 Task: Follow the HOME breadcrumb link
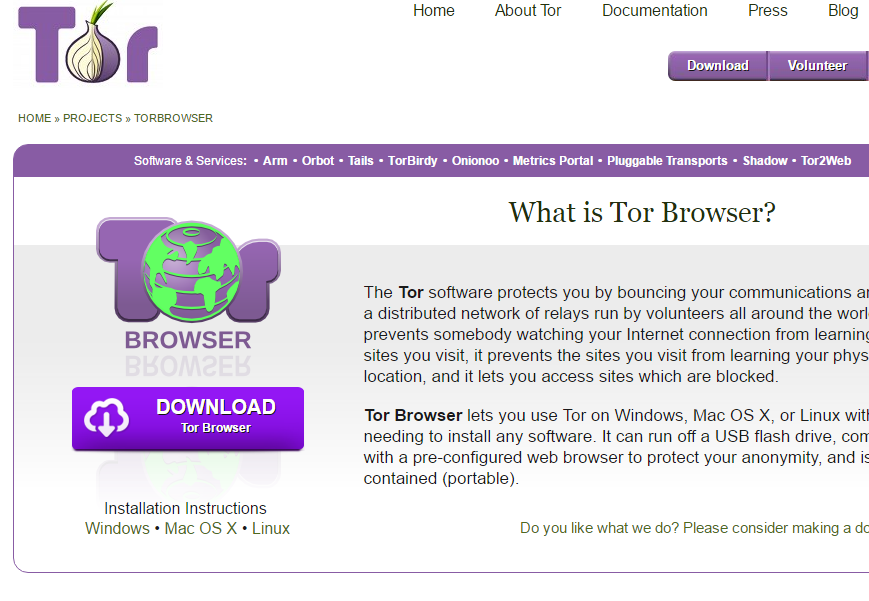[34, 118]
